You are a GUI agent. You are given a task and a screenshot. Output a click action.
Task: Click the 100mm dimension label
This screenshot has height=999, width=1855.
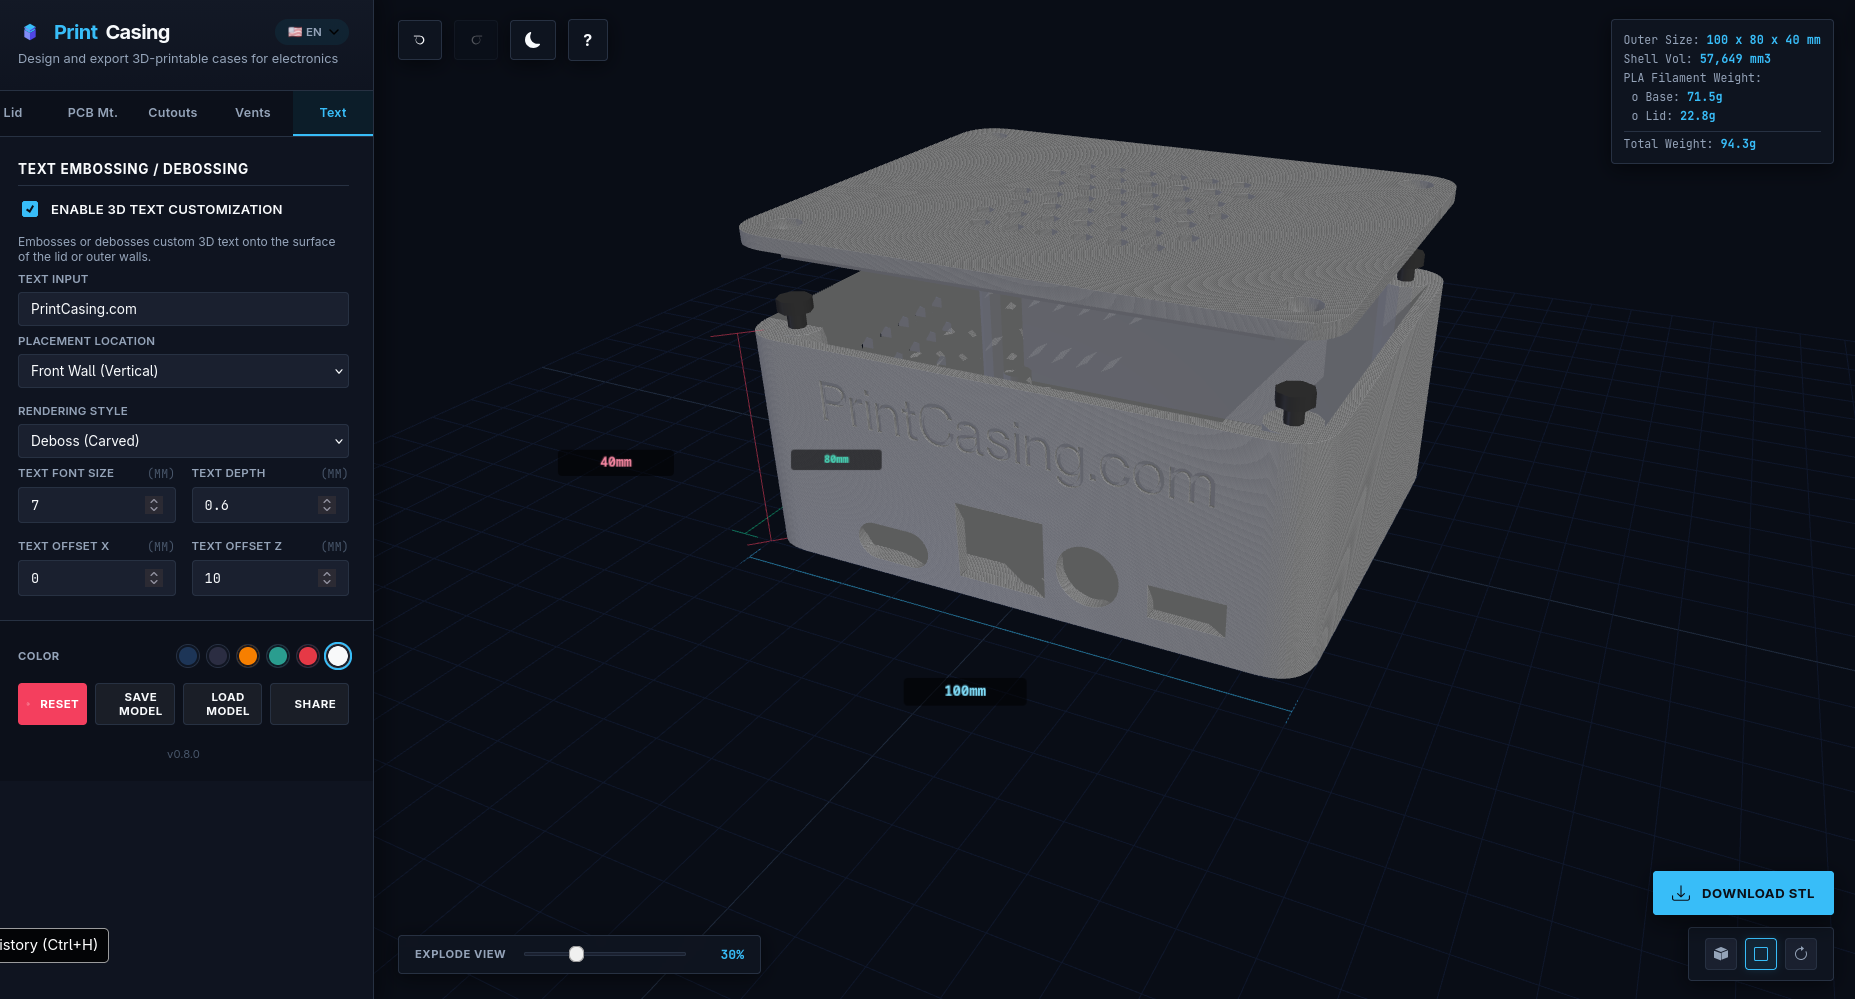click(965, 691)
